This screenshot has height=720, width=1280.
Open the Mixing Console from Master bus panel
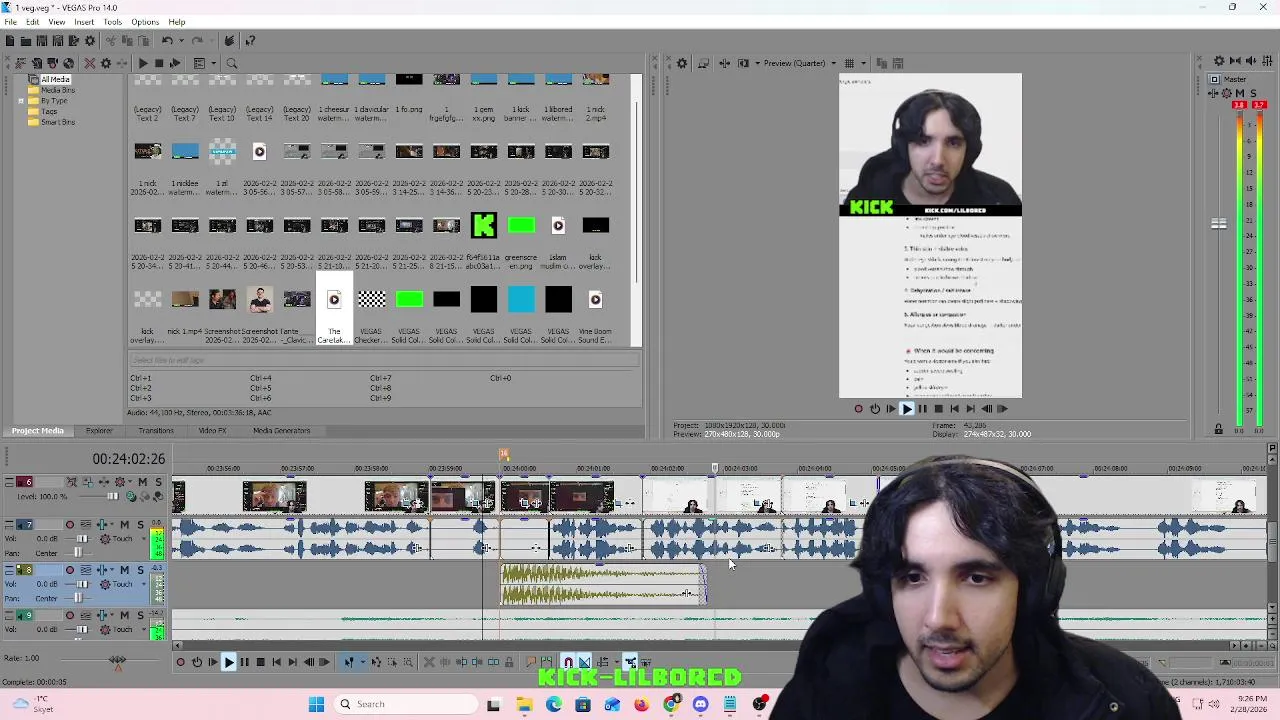tap(1267, 62)
